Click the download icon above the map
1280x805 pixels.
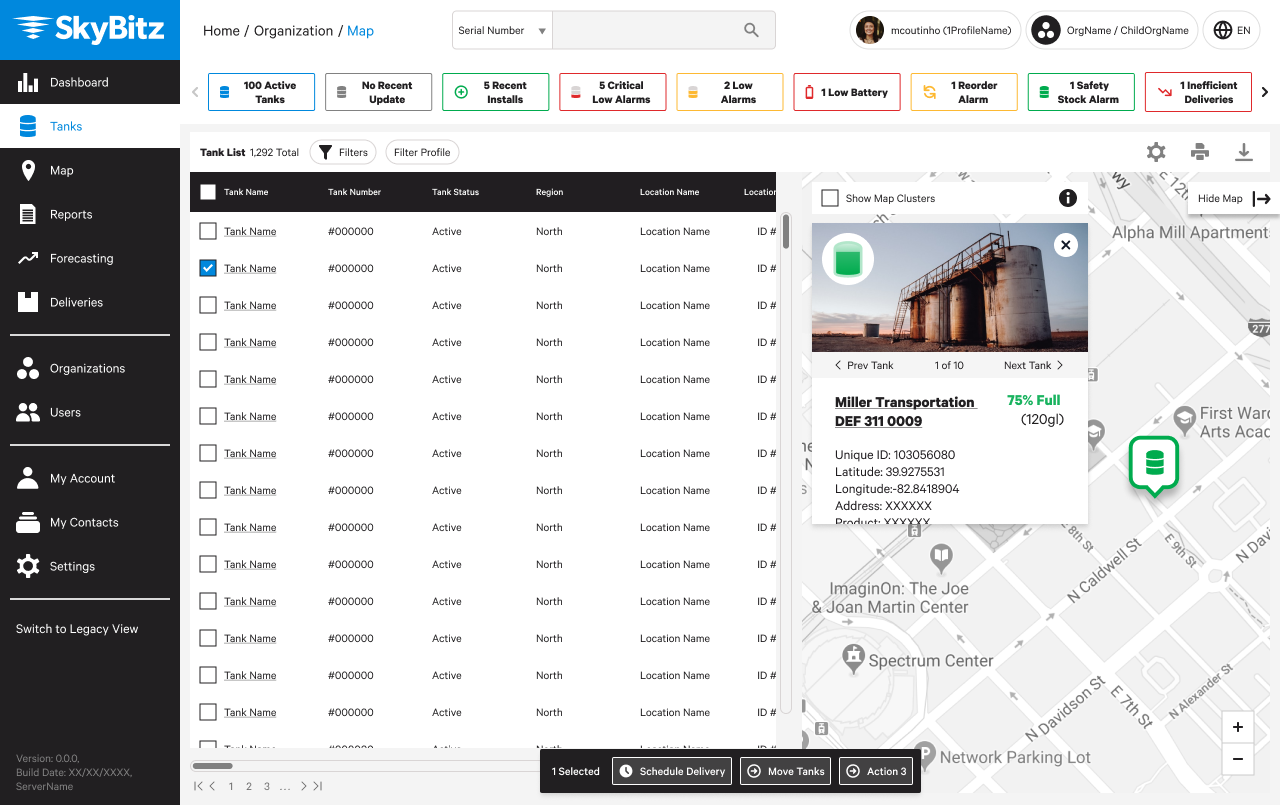(x=1243, y=152)
